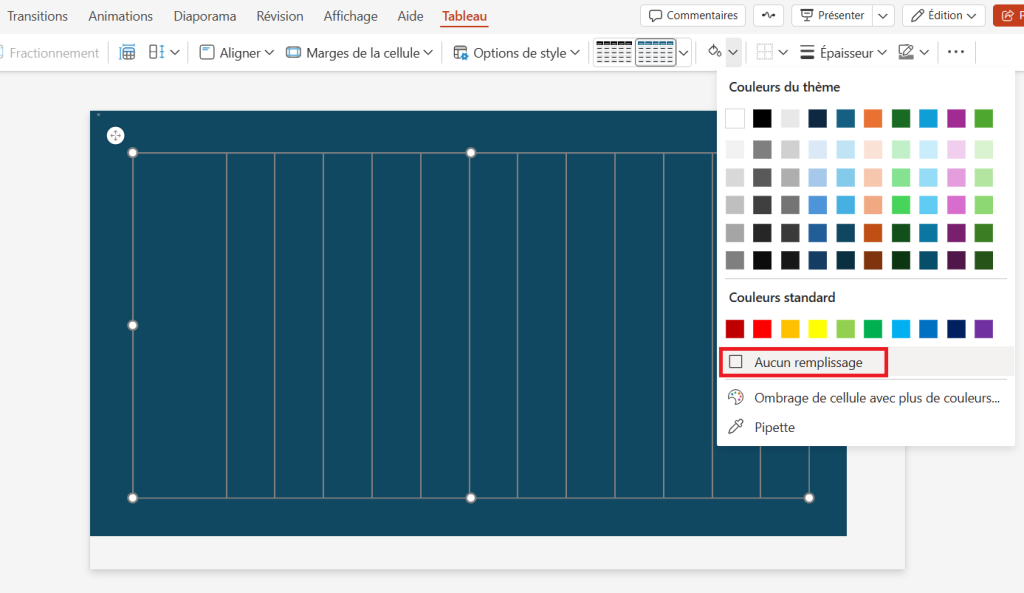Click the table's top-center resize handle
Viewport: 1024px width, 593px height.
coord(471,153)
